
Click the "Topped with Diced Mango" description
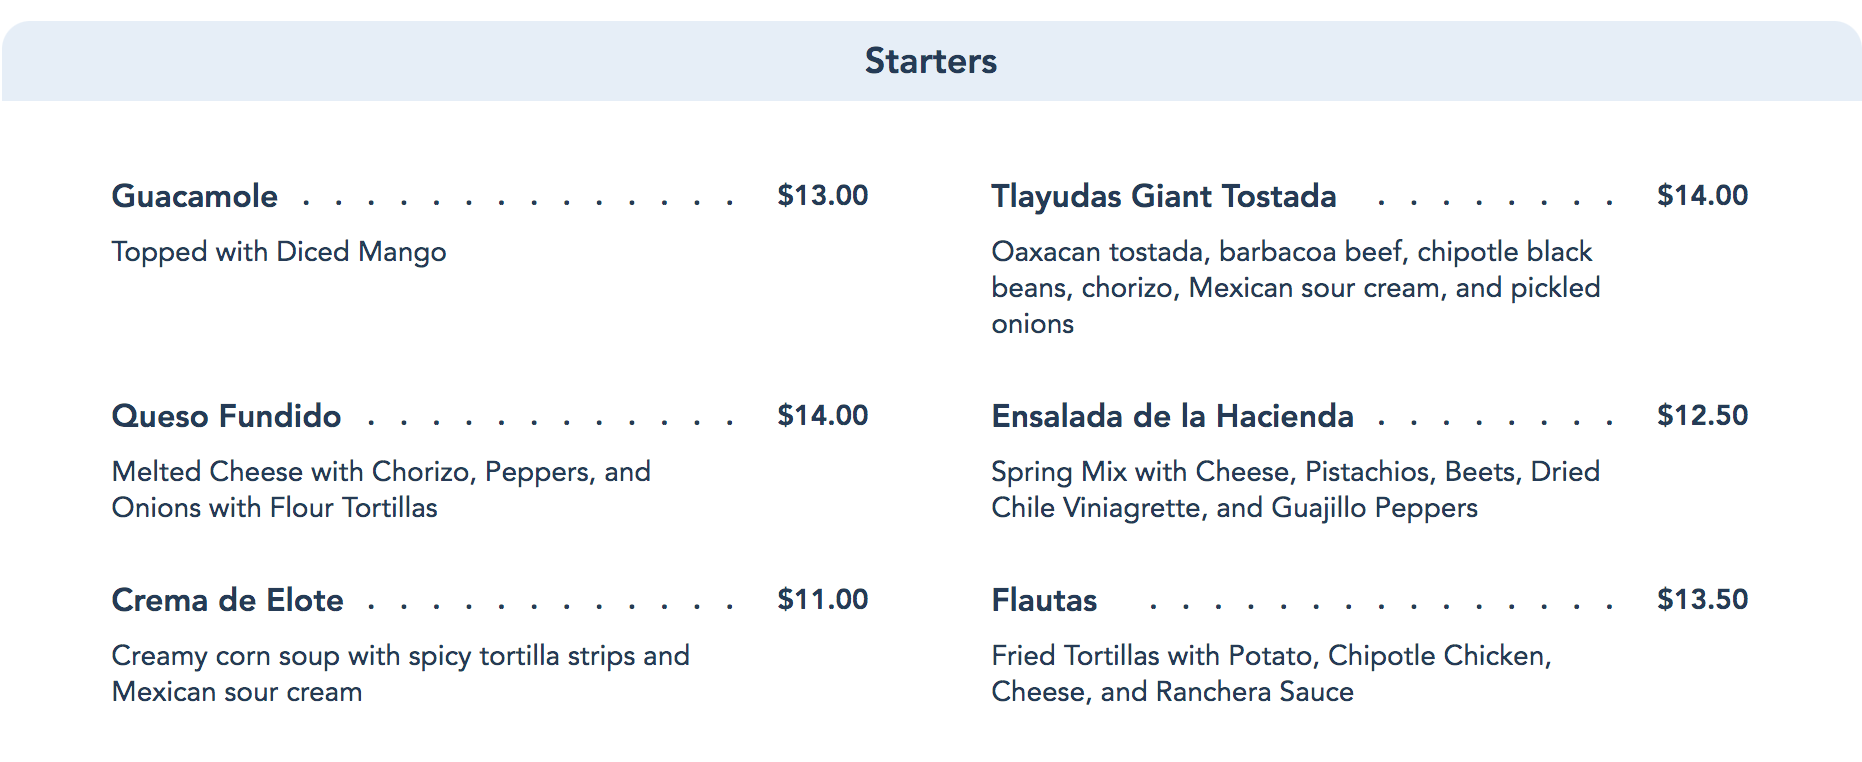pyautogui.click(x=279, y=252)
